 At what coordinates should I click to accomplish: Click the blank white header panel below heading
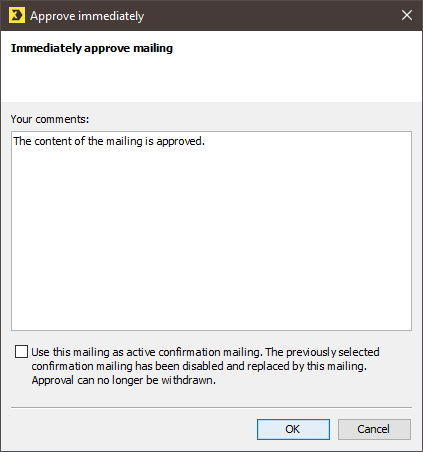pos(211,79)
